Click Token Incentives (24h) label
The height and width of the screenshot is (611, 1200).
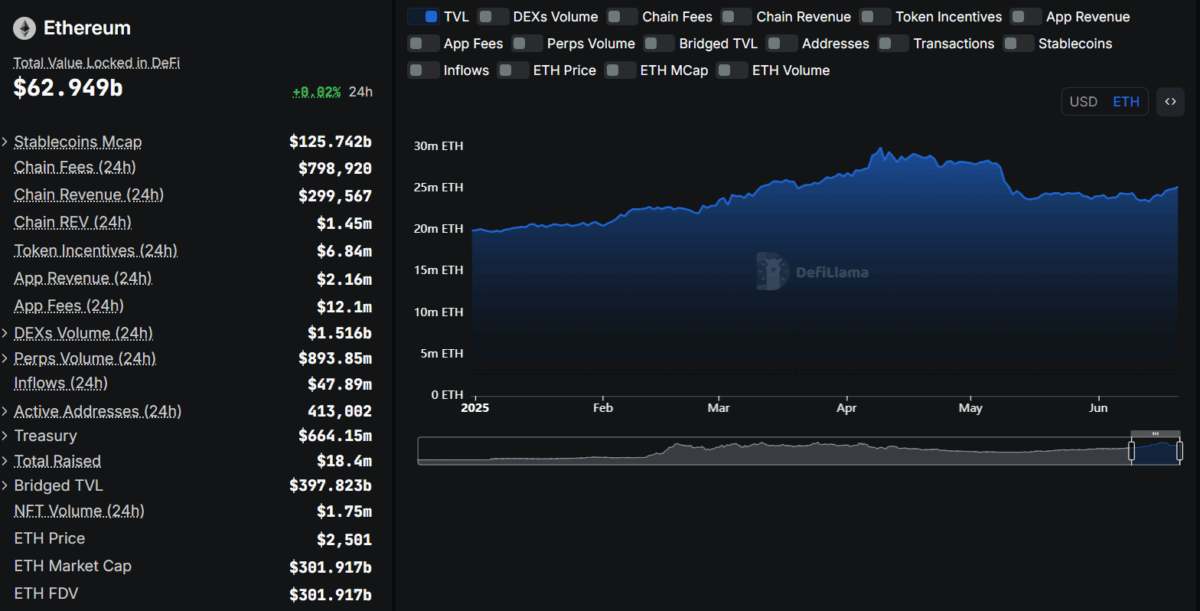tap(95, 250)
